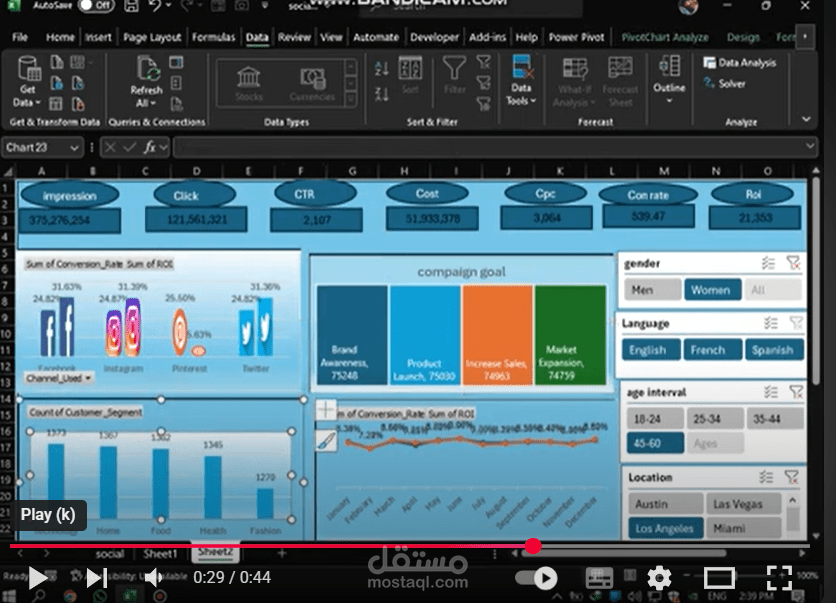
Task: Show more ribbon tabs arrow
Action: [805, 37]
